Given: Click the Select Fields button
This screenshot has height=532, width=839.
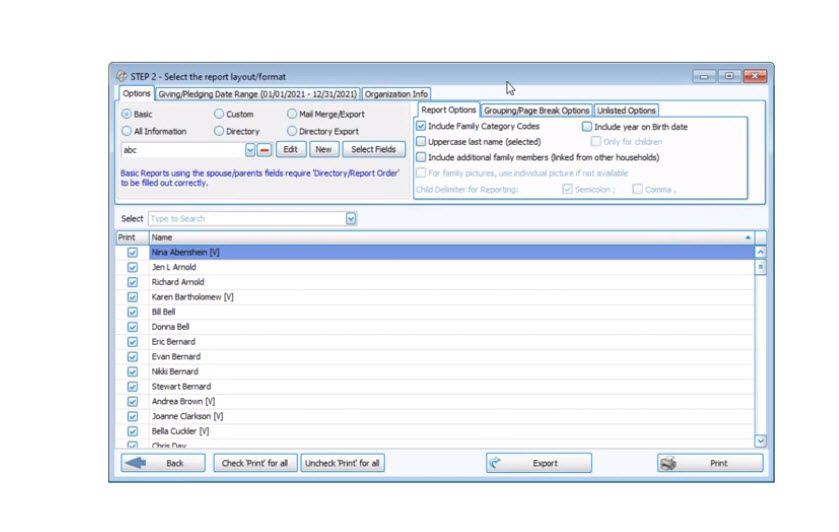Looking at the screenshot, I should coord(373,150).
